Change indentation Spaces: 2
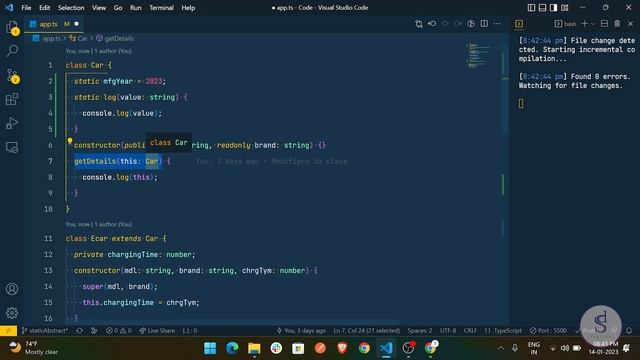 pos(420,331)
